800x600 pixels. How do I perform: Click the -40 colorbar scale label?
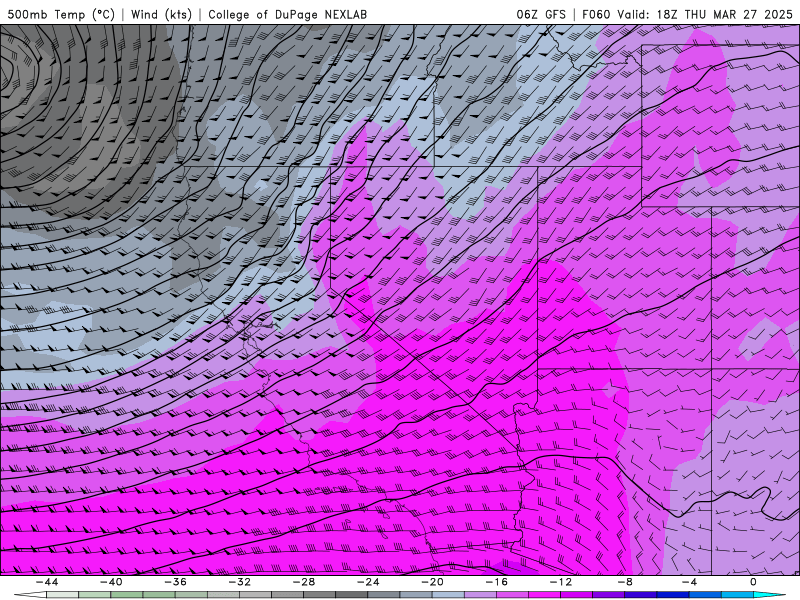point(111,582)
